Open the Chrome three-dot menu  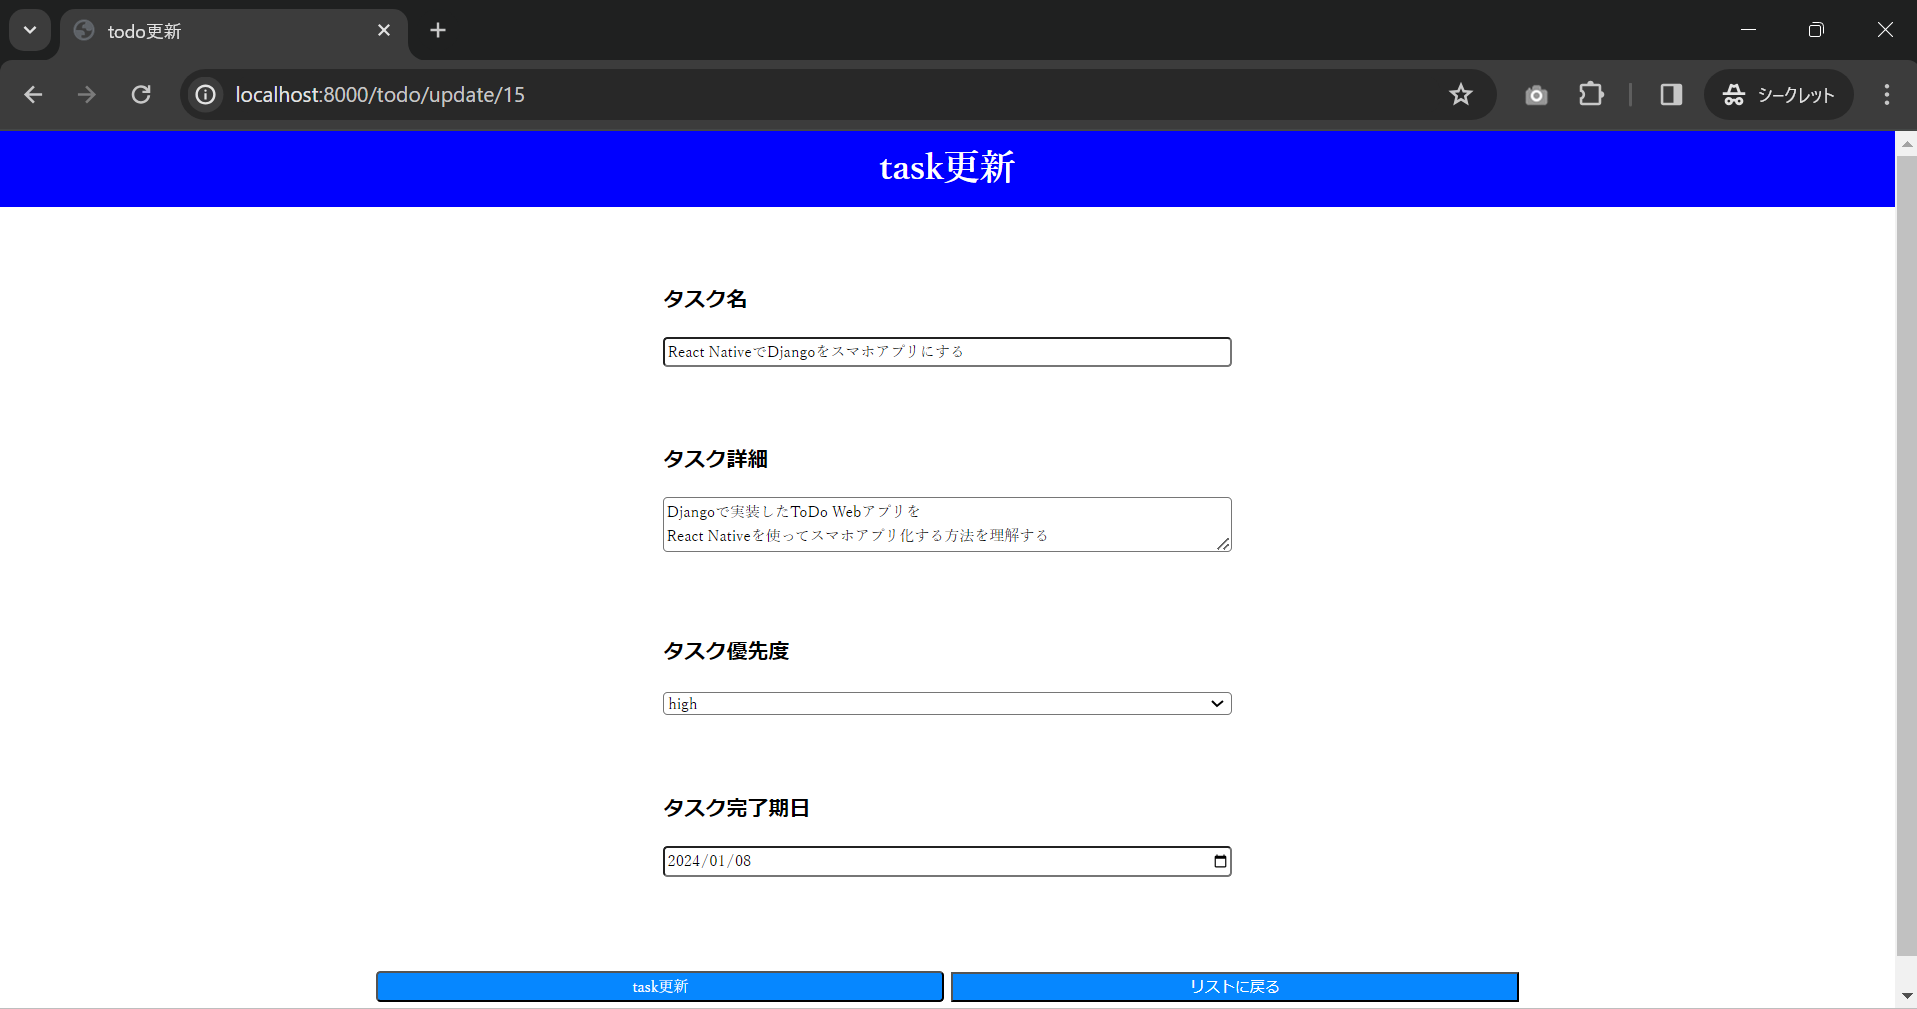click(1886, 95)
